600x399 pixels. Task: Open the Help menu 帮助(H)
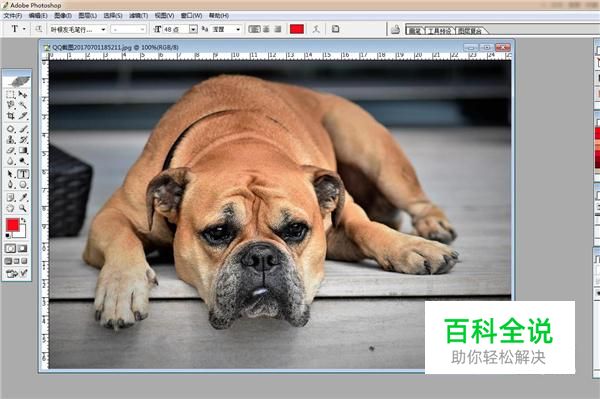[x=219, y=16]
